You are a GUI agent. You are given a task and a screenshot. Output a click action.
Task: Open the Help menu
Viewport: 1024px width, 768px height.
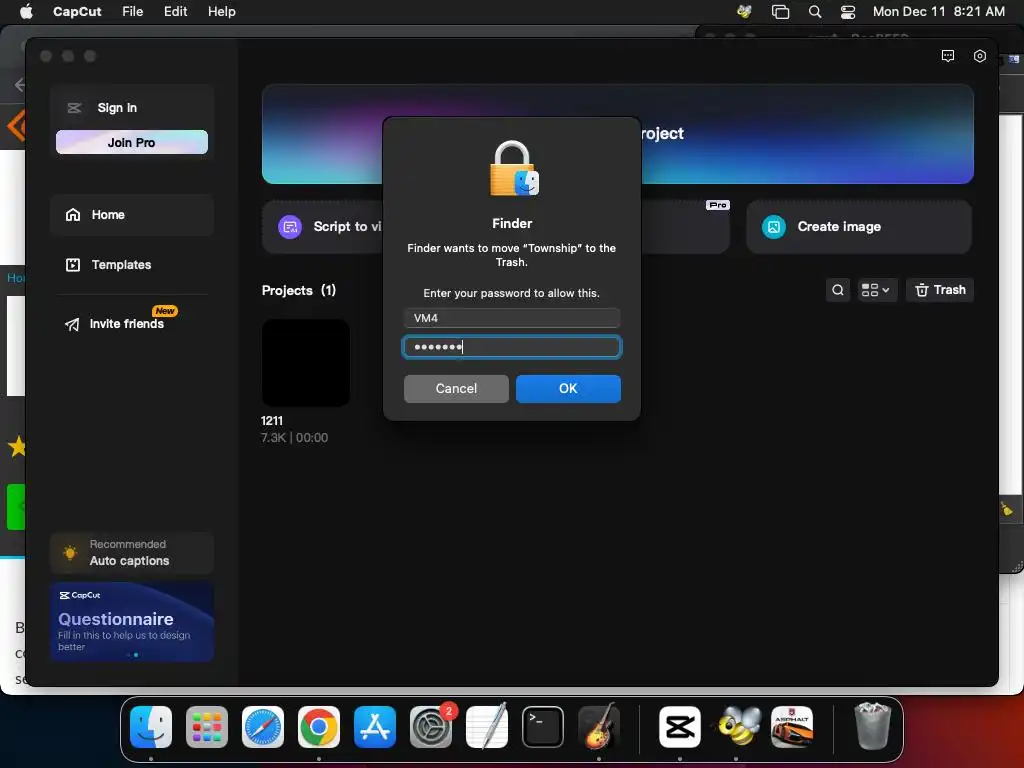pos(221,11)
